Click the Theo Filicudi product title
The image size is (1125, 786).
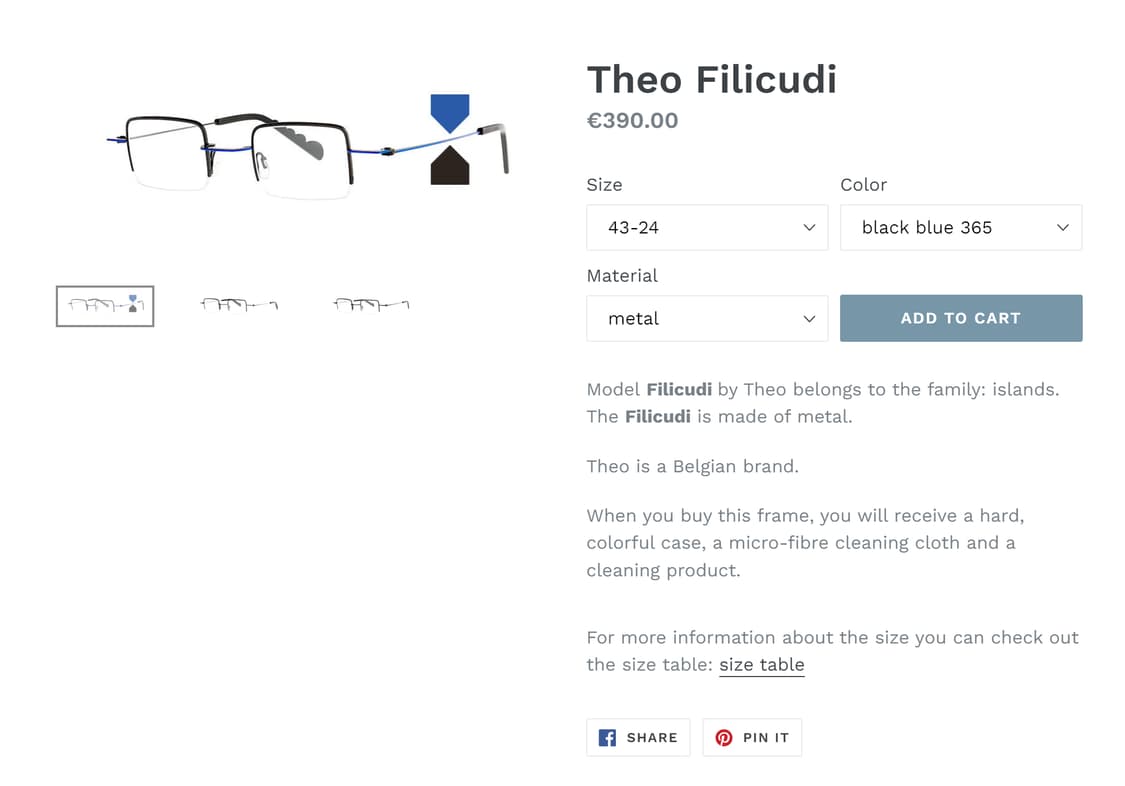coord(711,79)
